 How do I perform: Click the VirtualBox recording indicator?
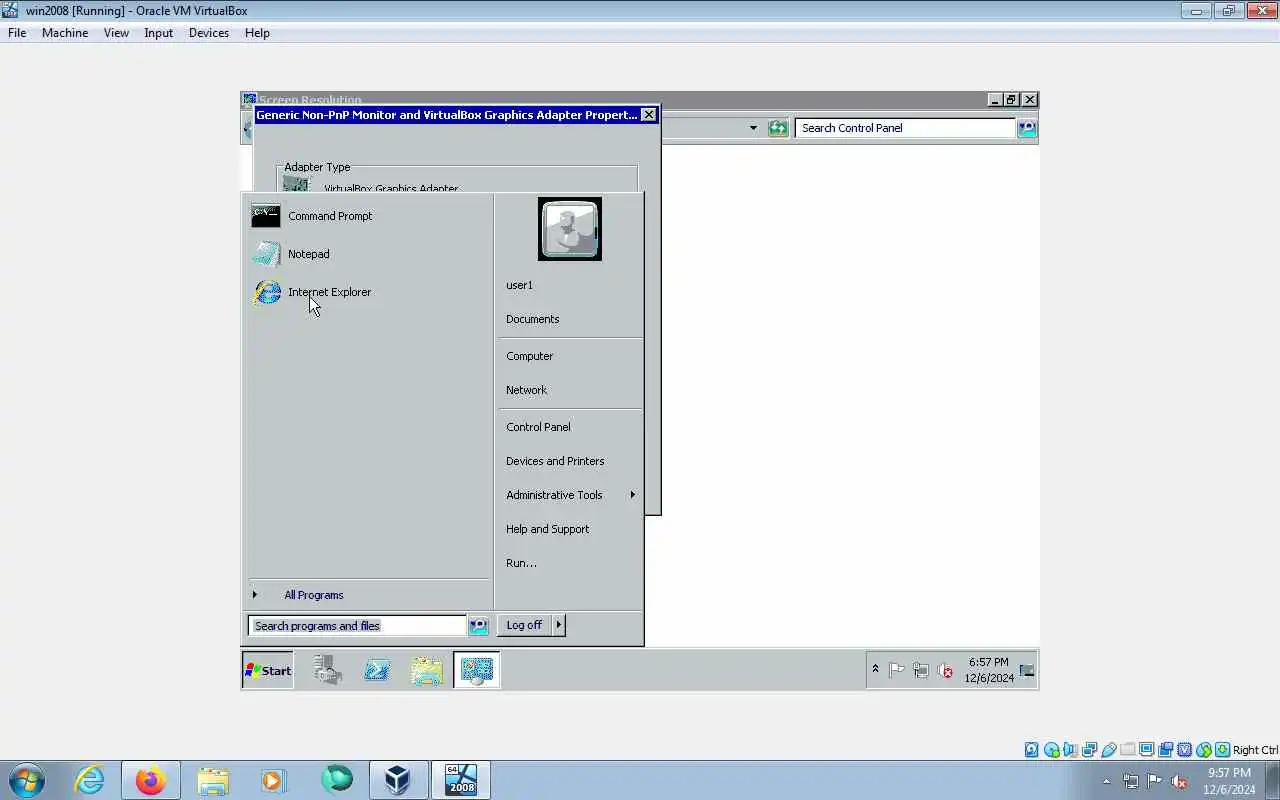[x=1166, y=750]
